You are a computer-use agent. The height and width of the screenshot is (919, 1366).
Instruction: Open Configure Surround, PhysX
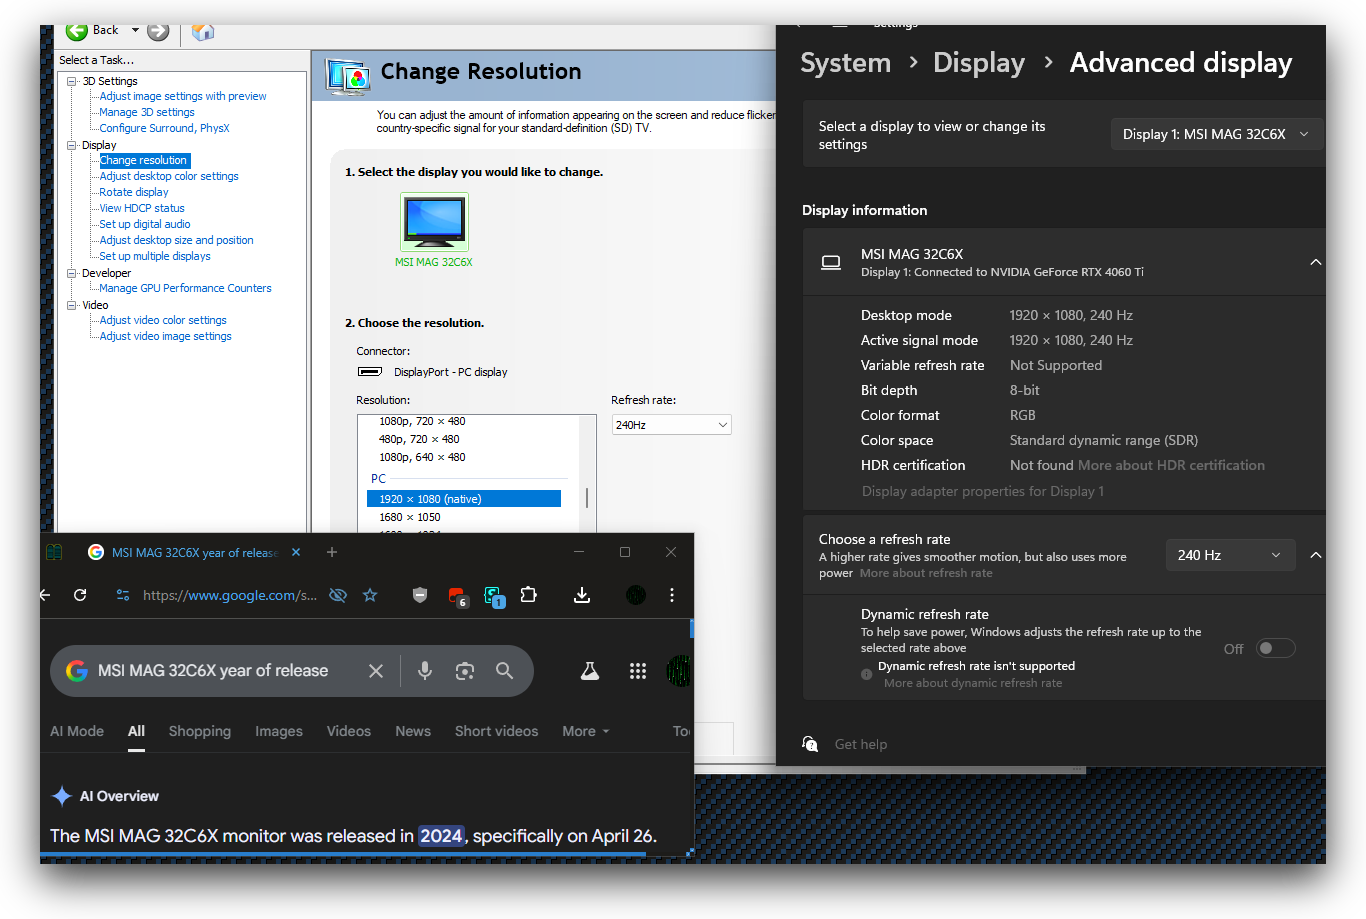(x=164, y=128)
